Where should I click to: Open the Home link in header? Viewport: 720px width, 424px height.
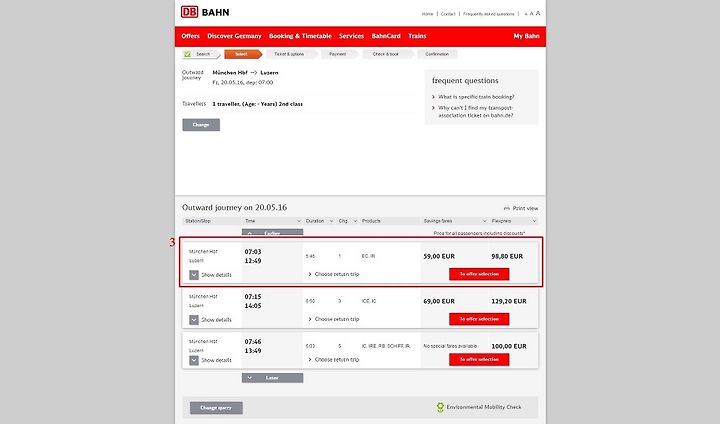[428, 14]
